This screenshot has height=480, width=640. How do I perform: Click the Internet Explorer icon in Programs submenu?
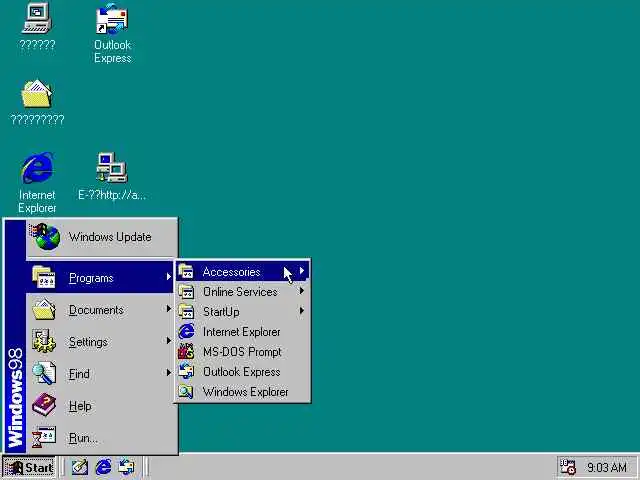[186, 331]
